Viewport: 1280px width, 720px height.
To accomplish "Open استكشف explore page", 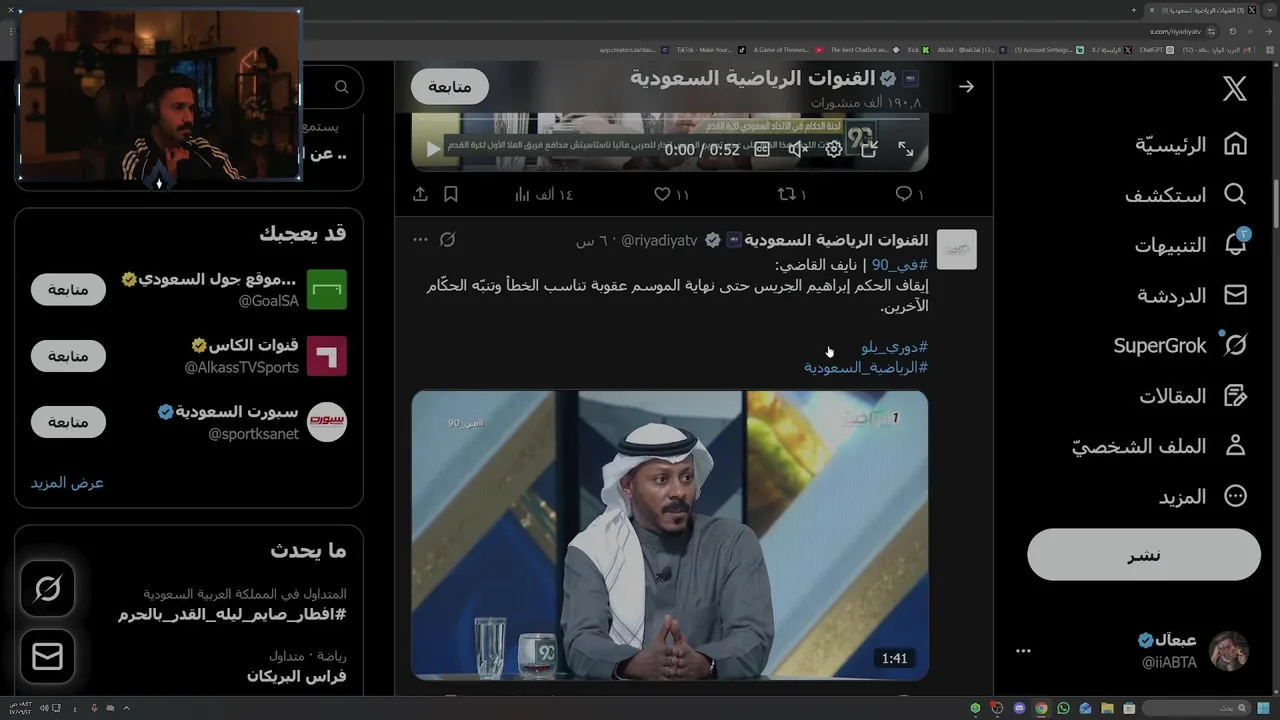I will (x=1185, y=195).
